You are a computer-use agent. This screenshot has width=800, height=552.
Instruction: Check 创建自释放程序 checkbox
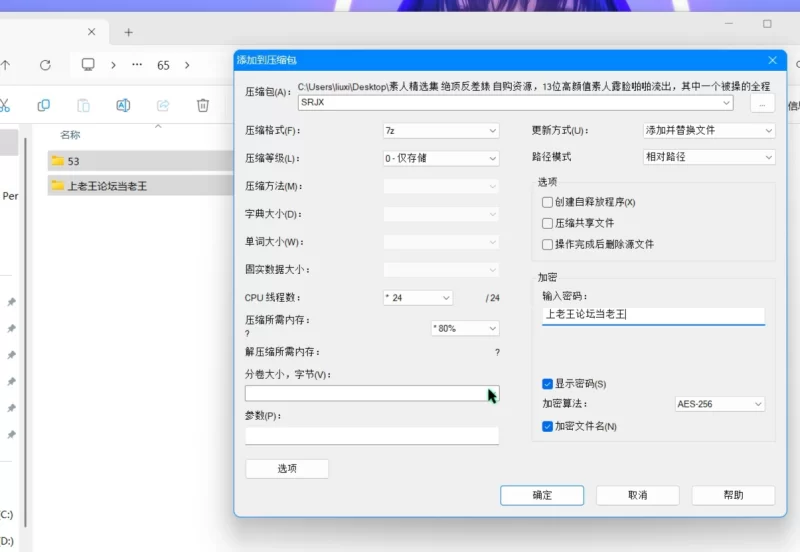point(547,202)
